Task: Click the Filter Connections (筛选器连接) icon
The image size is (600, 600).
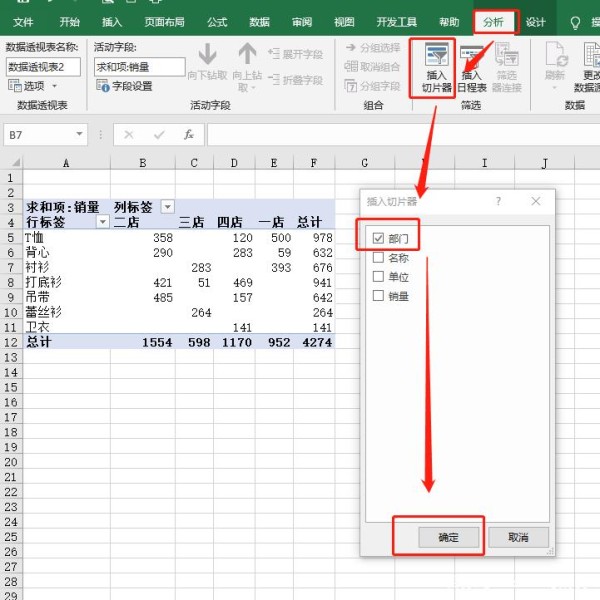Action: [506, 68]
